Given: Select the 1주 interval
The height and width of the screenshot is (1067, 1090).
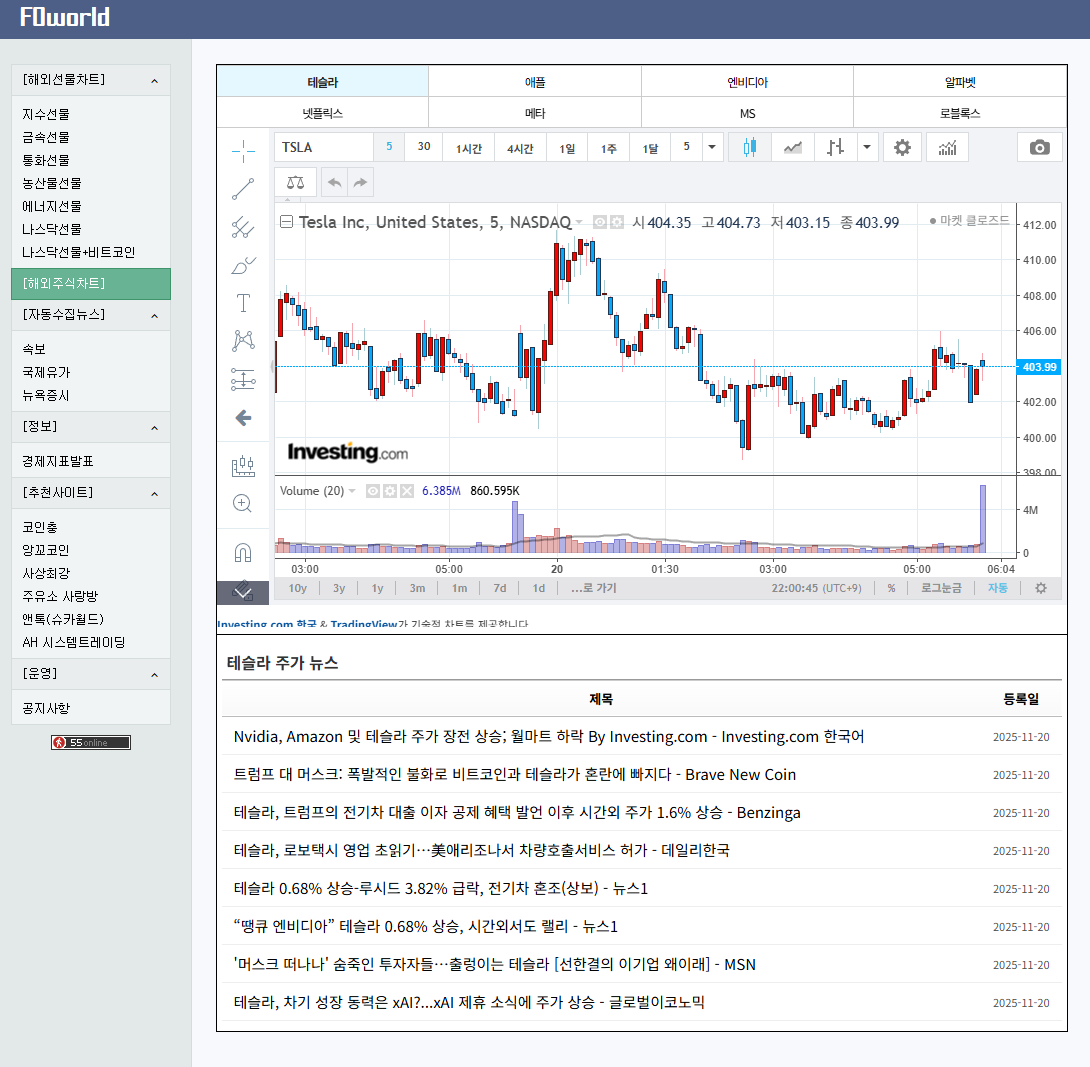Looking at the screenshot, I should pyautogui.click(x=609, y=148).
